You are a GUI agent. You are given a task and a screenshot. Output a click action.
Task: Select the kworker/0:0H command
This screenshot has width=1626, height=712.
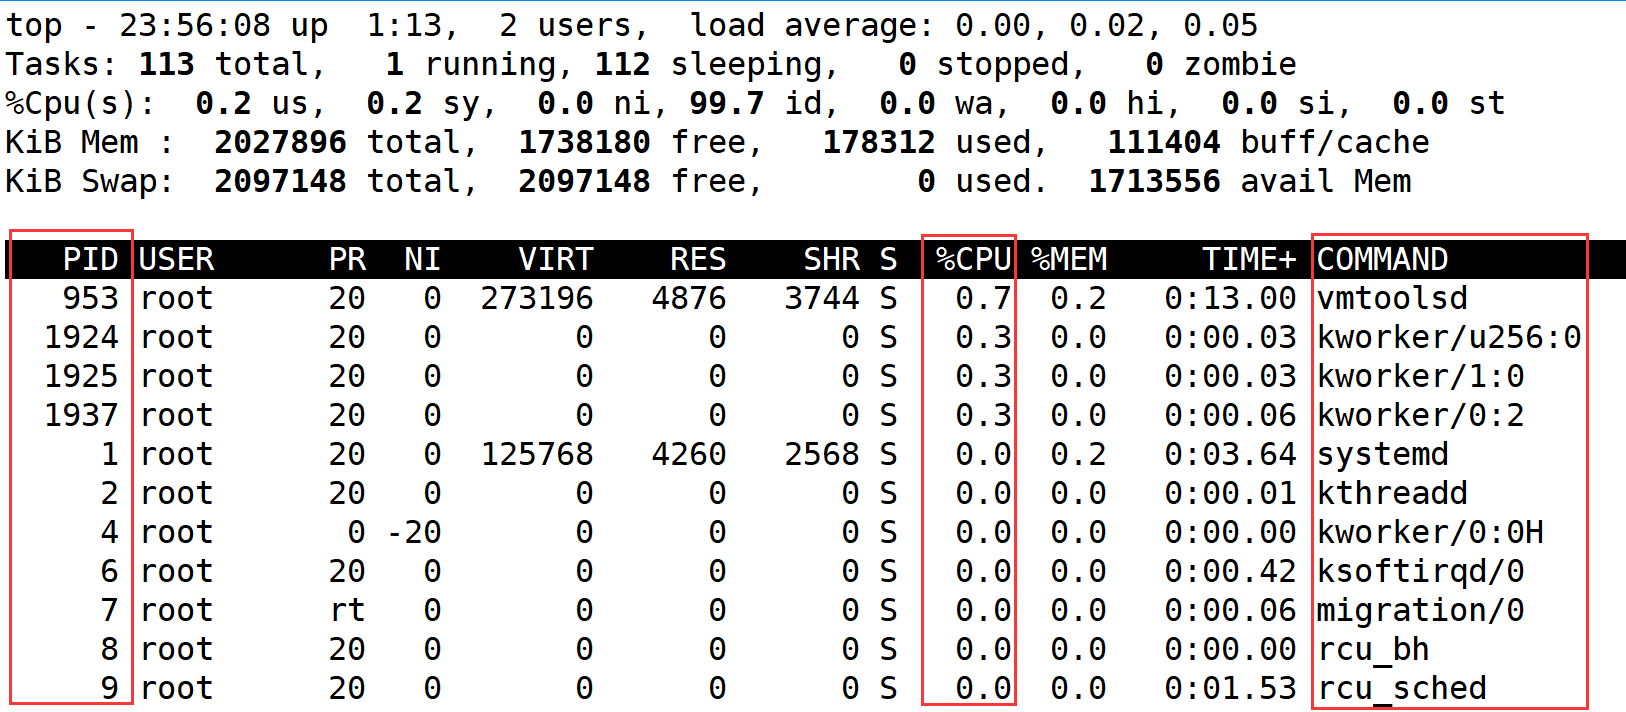1430,533
